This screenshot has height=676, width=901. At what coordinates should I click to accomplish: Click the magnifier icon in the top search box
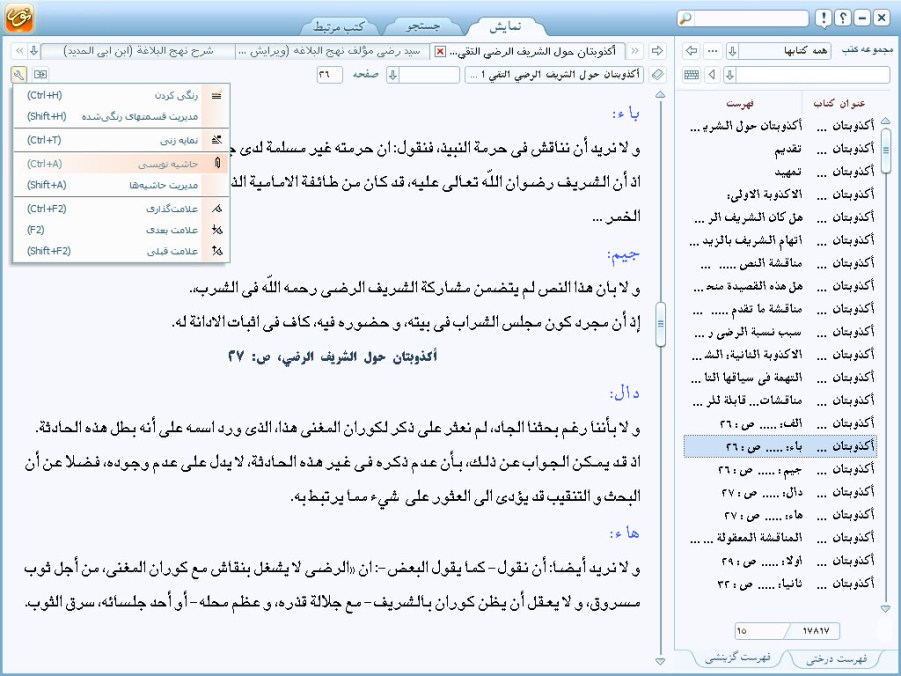click(686, 18)
